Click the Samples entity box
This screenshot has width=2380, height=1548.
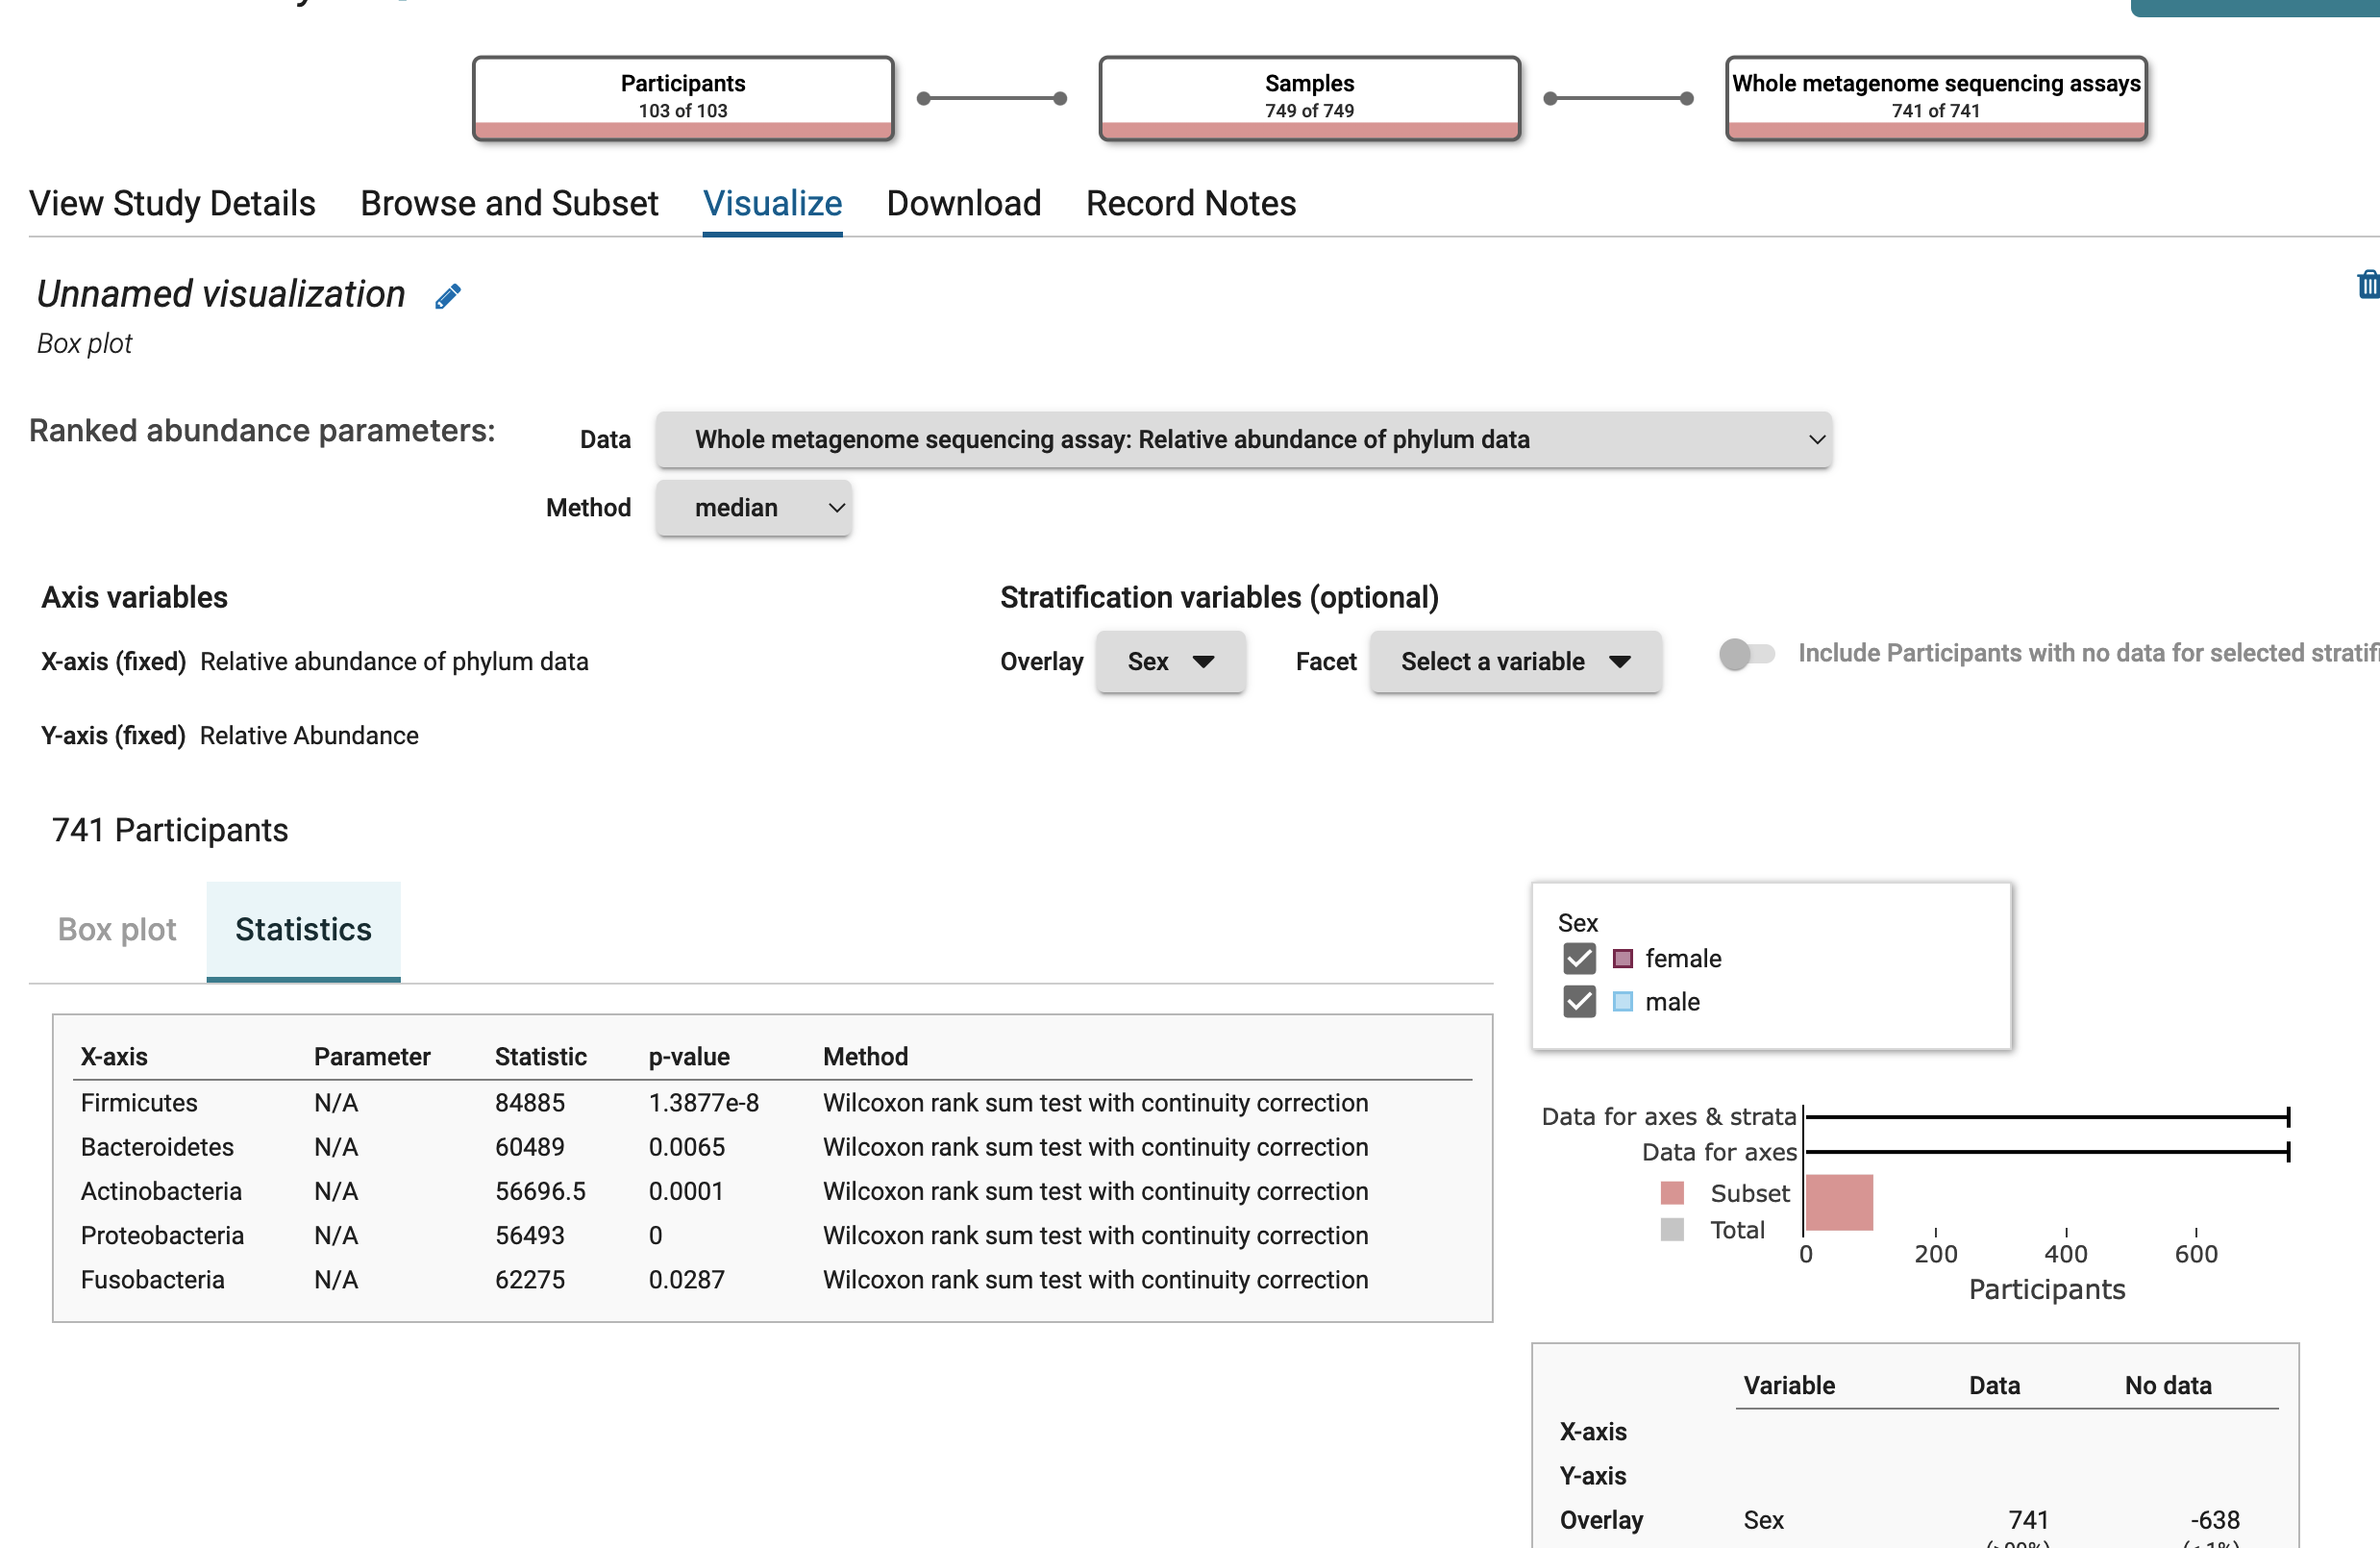pyautogui.click(x=1309, y=98)
